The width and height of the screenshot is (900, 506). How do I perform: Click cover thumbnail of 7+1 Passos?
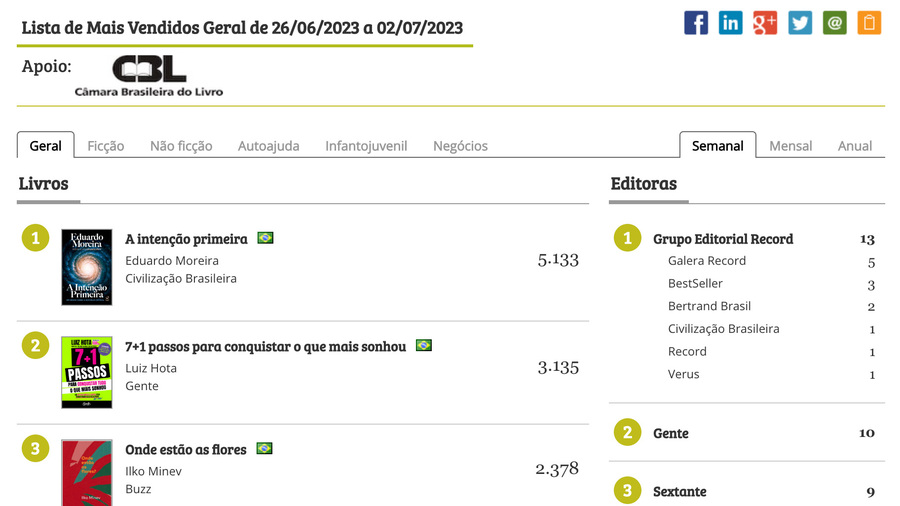[87, 372]
